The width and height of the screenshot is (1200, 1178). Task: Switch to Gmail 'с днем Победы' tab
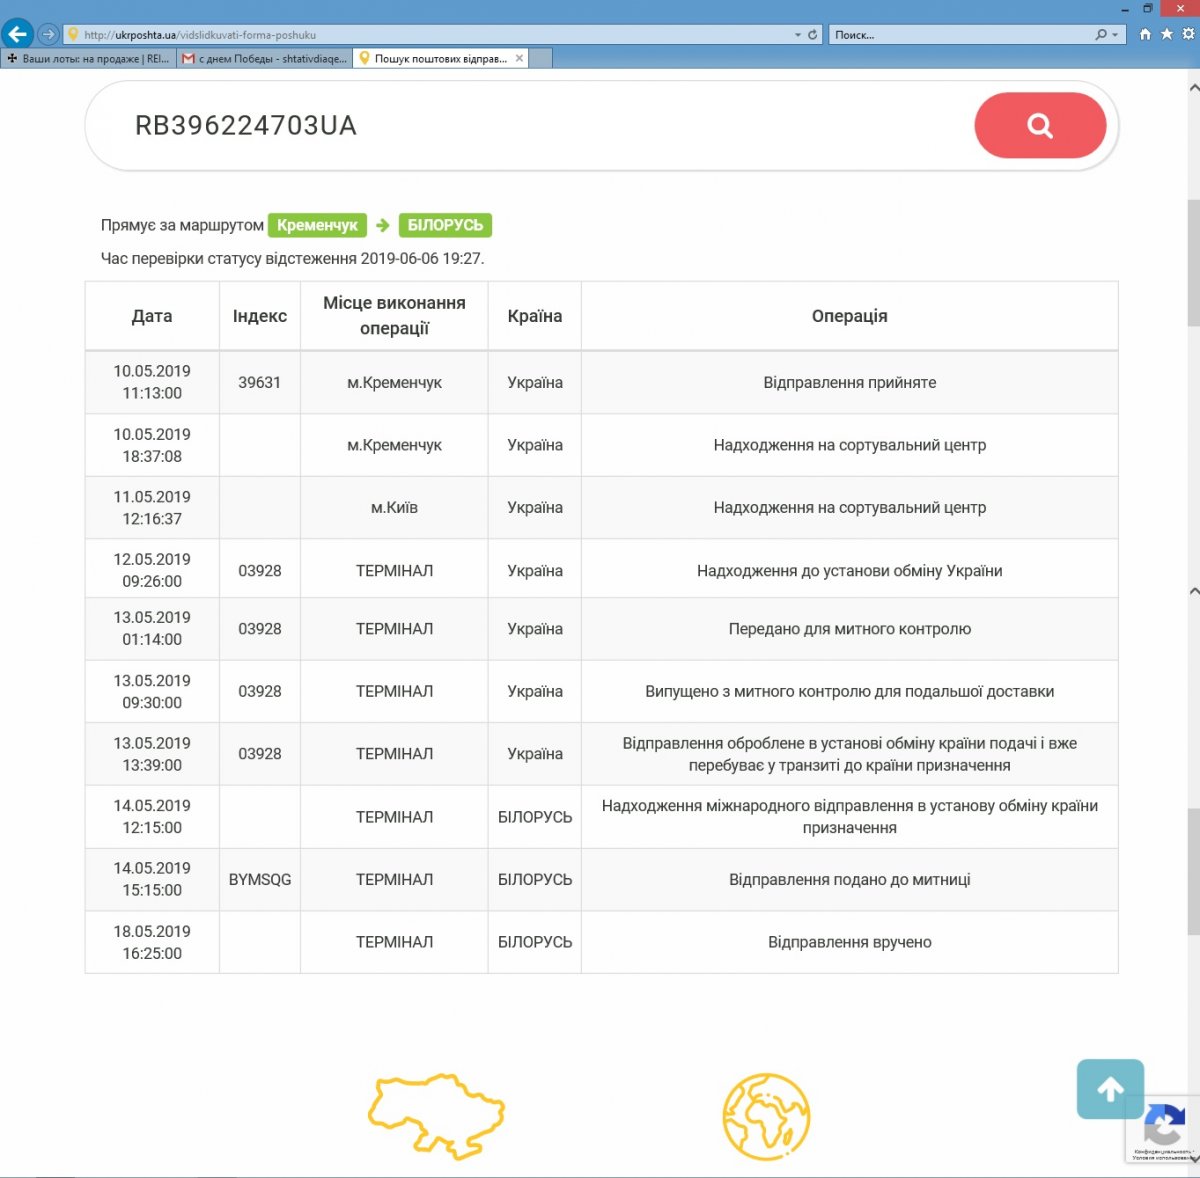[265, 59]
